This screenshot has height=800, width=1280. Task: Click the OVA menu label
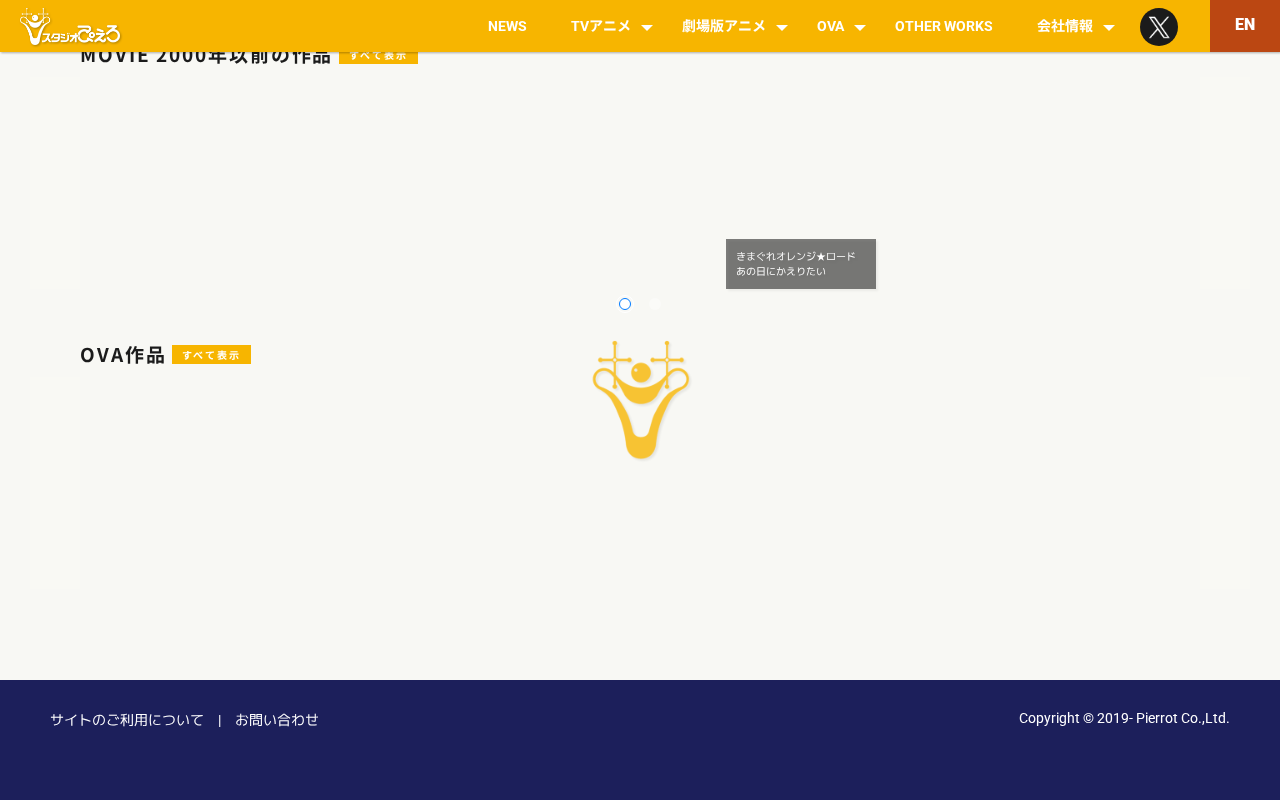[830, 26]
